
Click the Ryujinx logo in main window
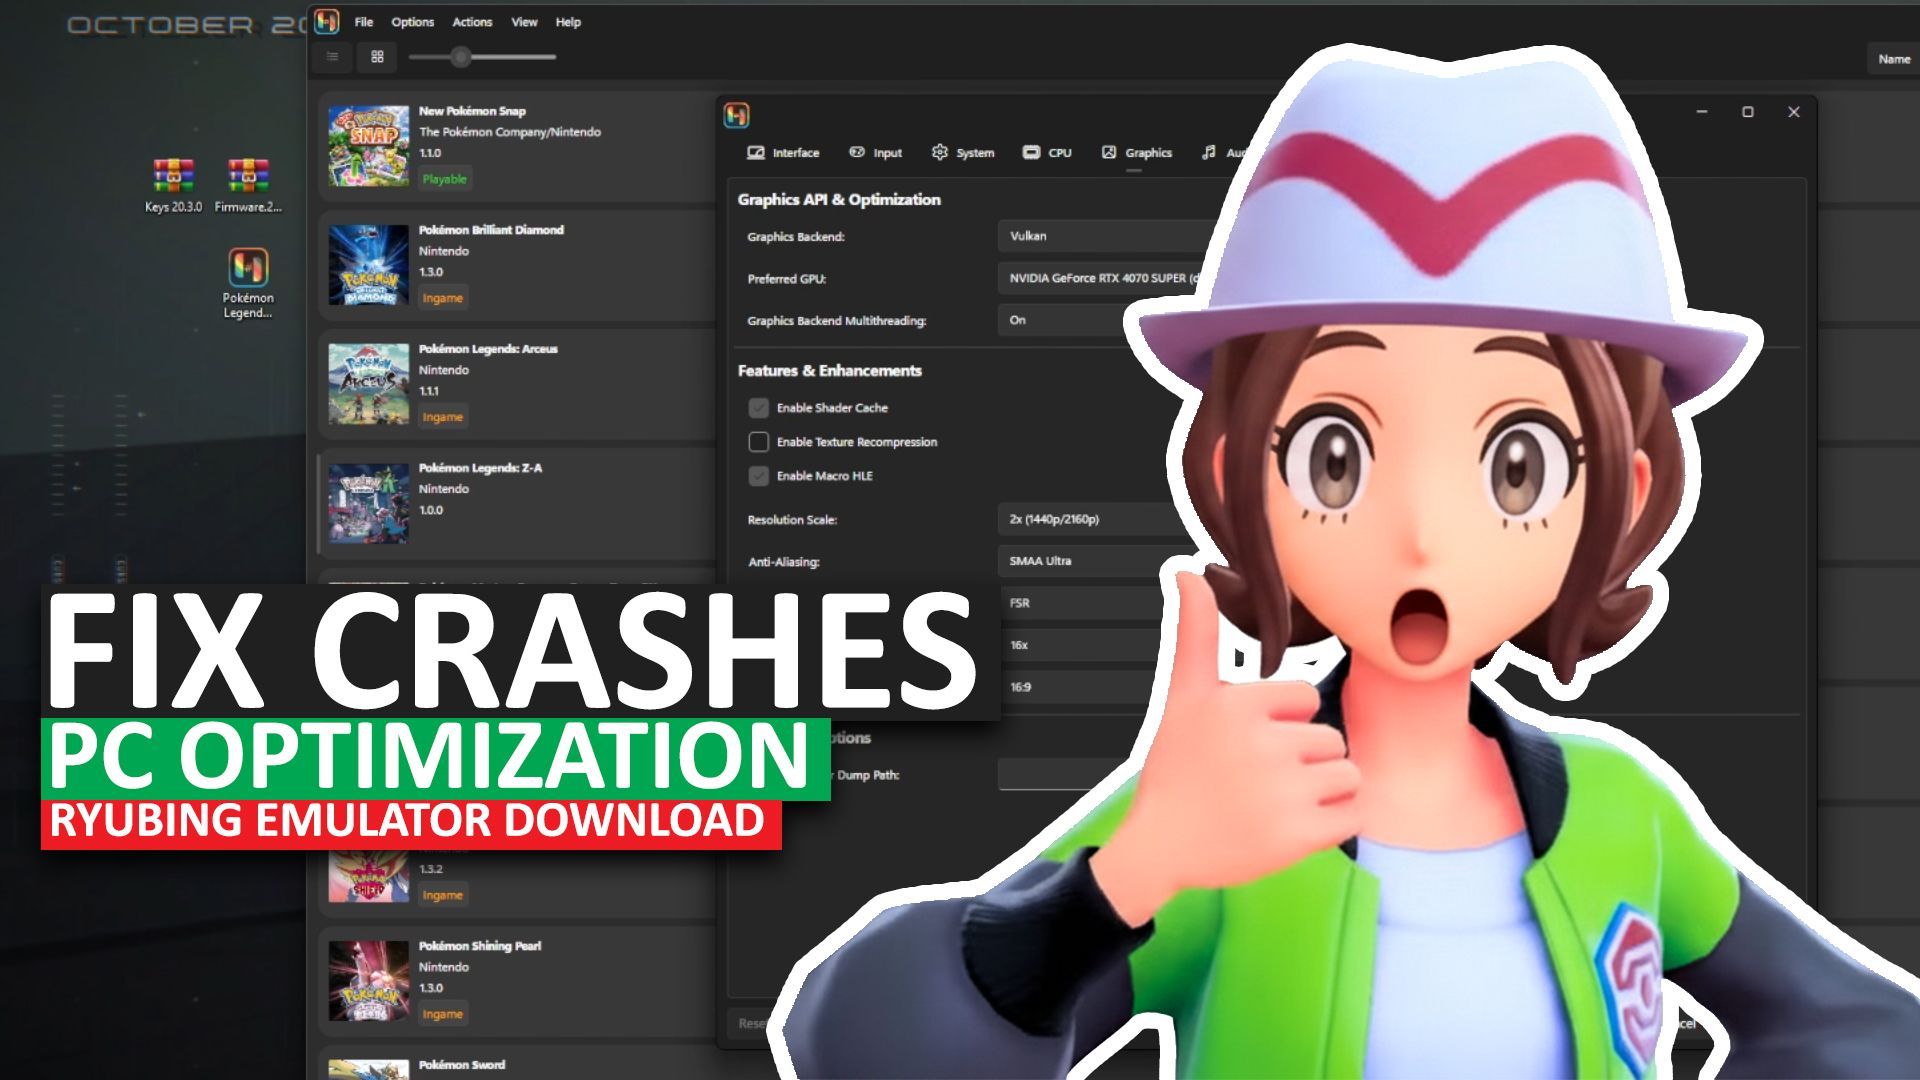click(x=326, y=21)
